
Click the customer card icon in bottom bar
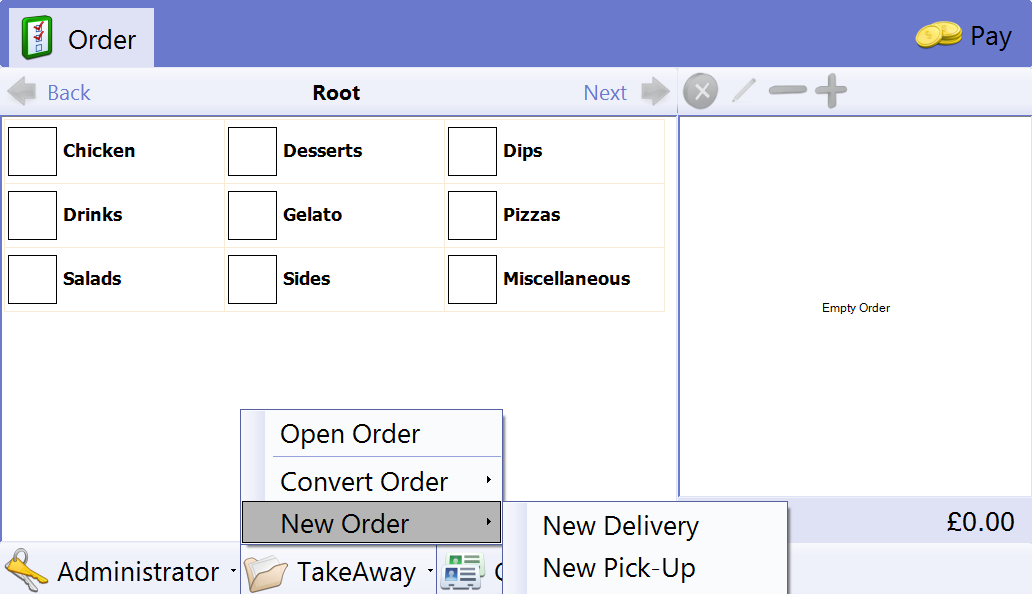pos(463,572)
